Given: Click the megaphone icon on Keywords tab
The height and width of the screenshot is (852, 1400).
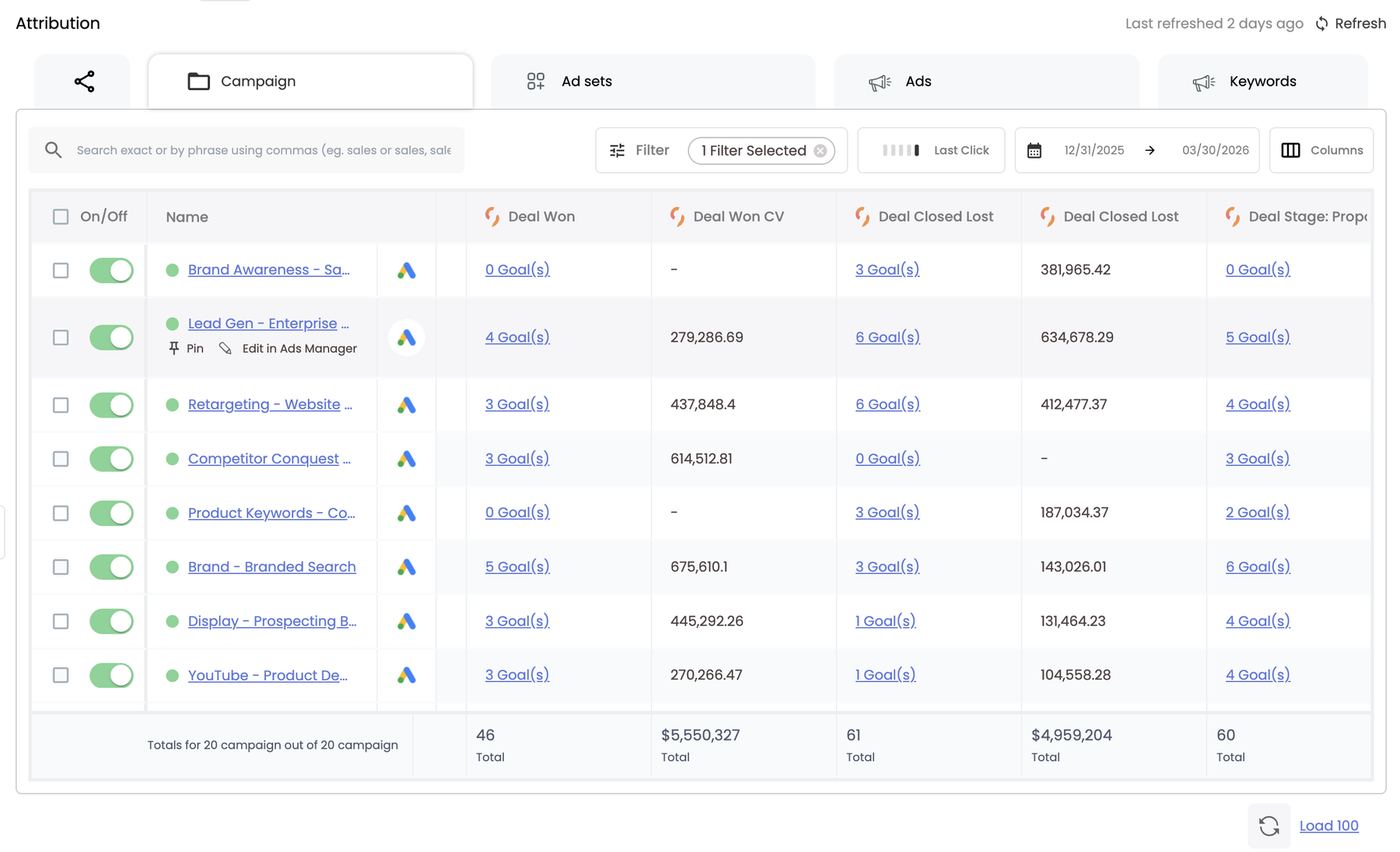Looking at the screenshot, I should 1204,82.
